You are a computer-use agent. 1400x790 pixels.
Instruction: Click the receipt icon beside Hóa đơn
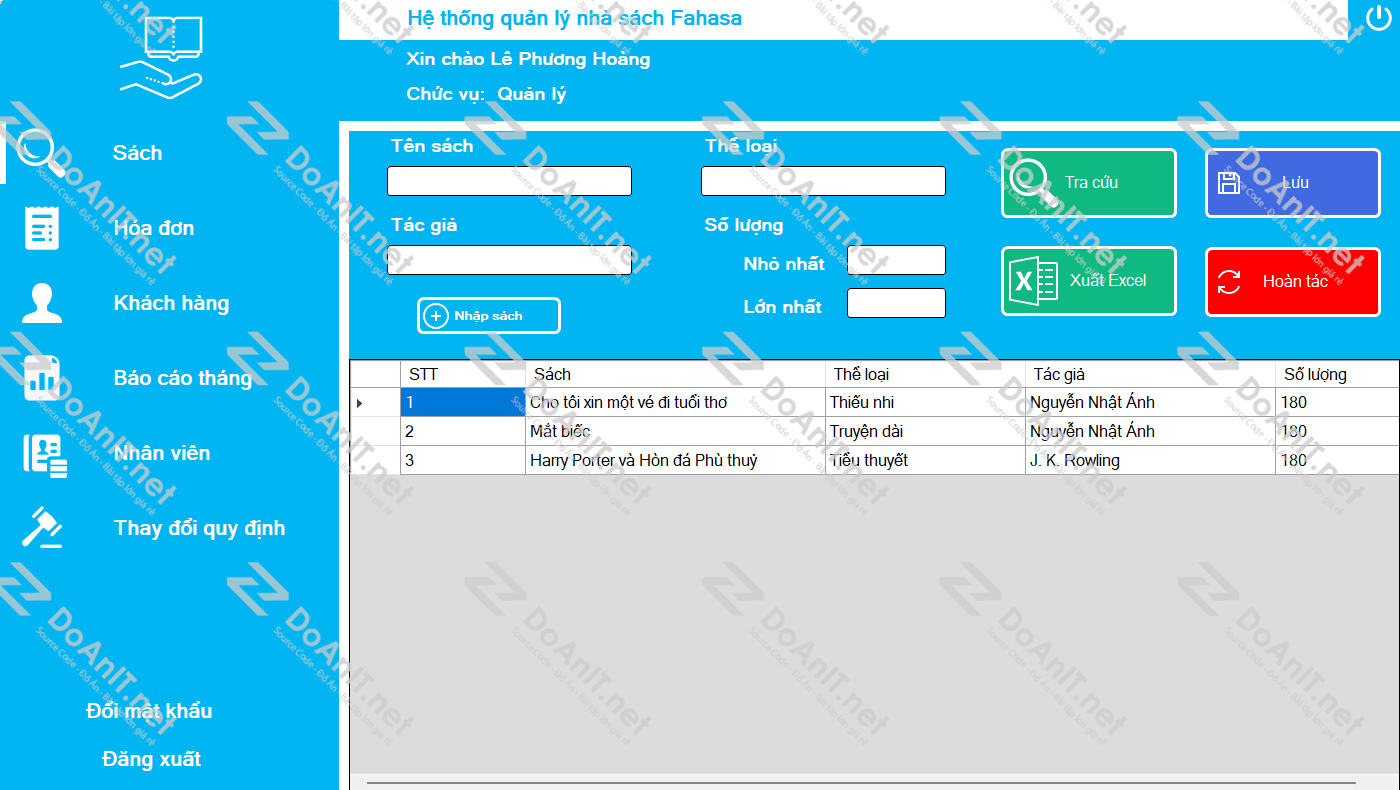coord(42,228)
